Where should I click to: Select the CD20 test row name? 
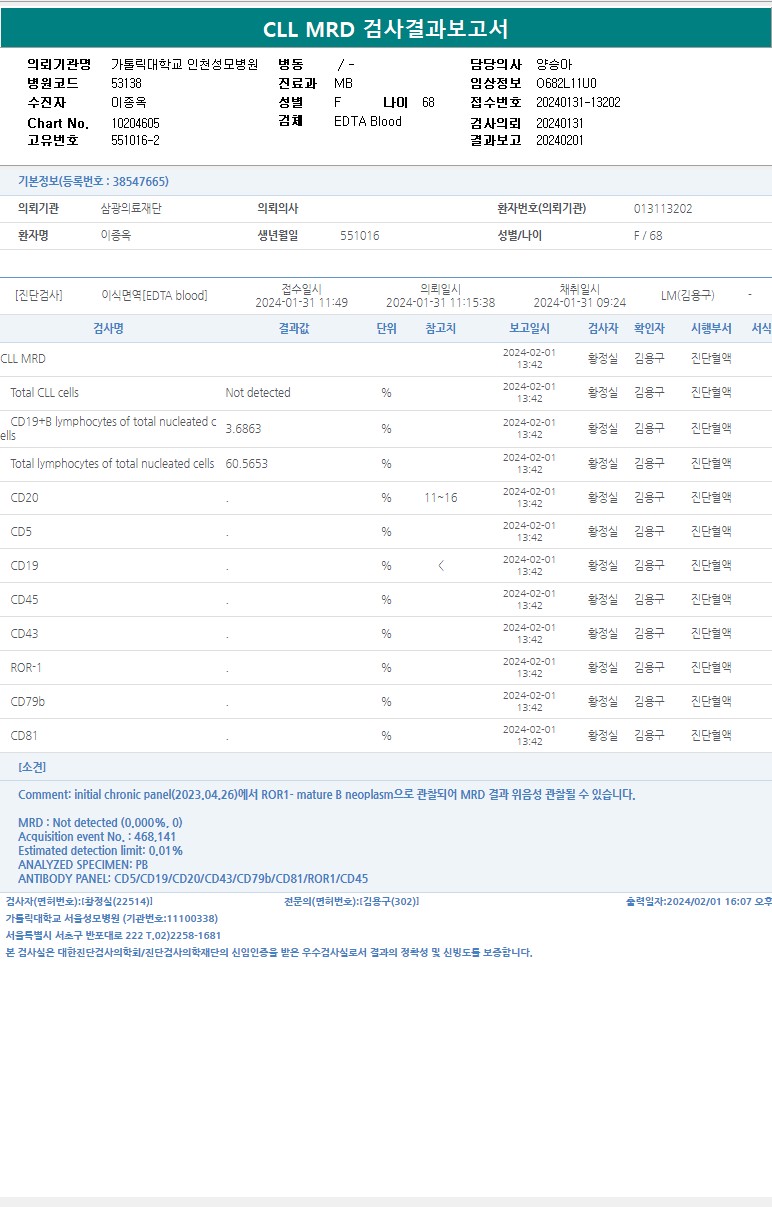tap(25, 498)
